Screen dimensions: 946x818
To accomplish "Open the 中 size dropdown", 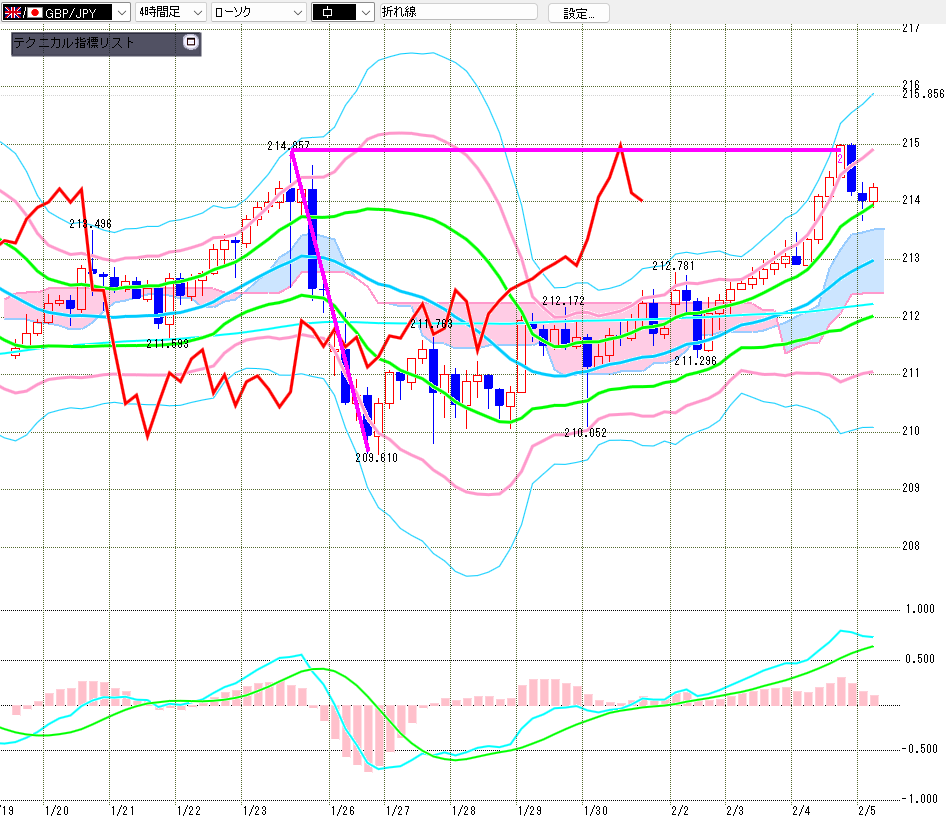I will (x=364, y=12).
